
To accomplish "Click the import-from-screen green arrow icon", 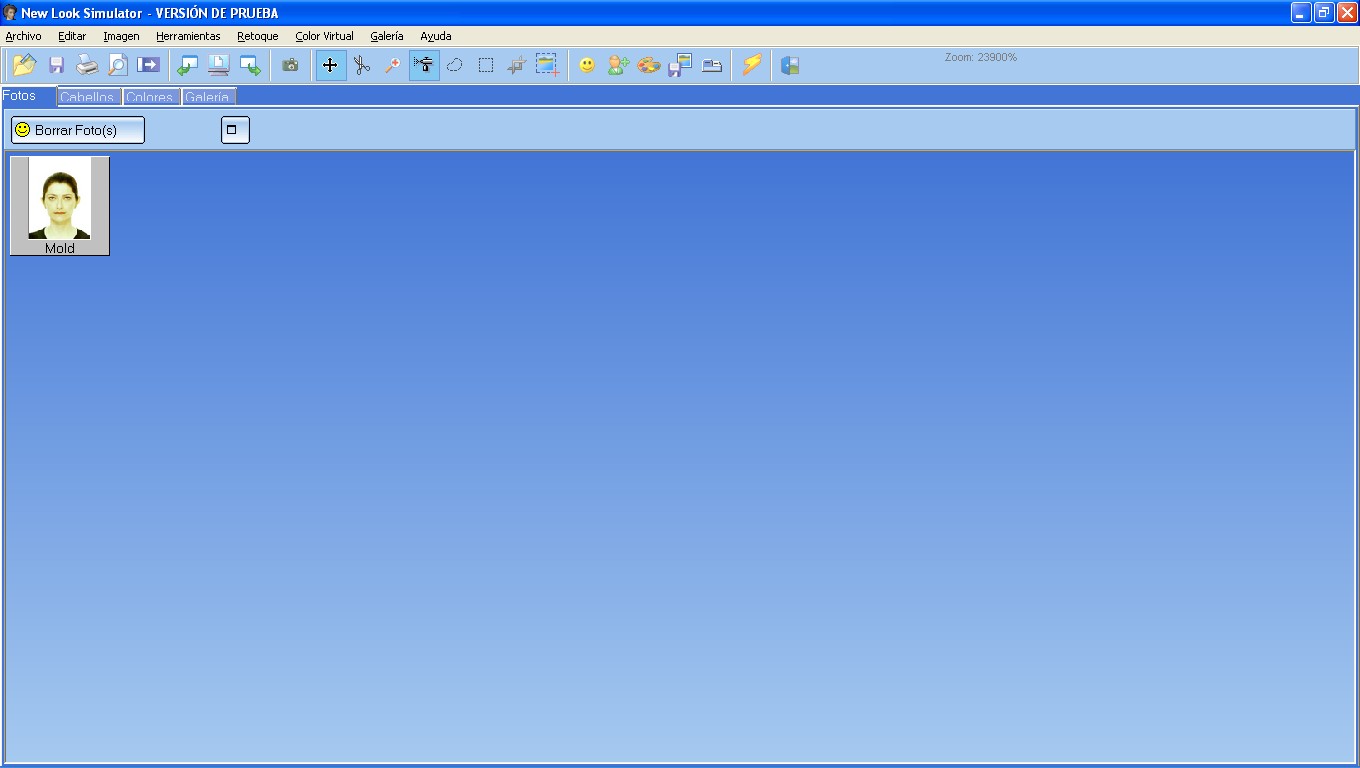I will tap(187, 65).
